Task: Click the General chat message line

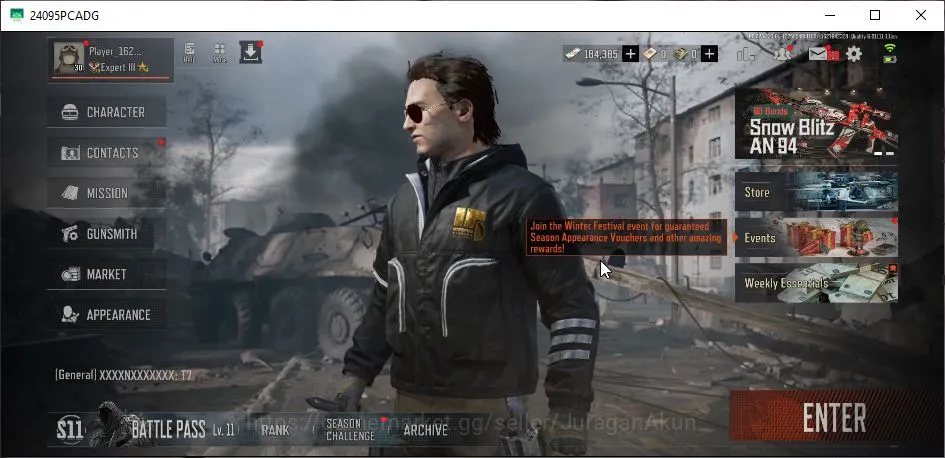Action: [124, 375]
